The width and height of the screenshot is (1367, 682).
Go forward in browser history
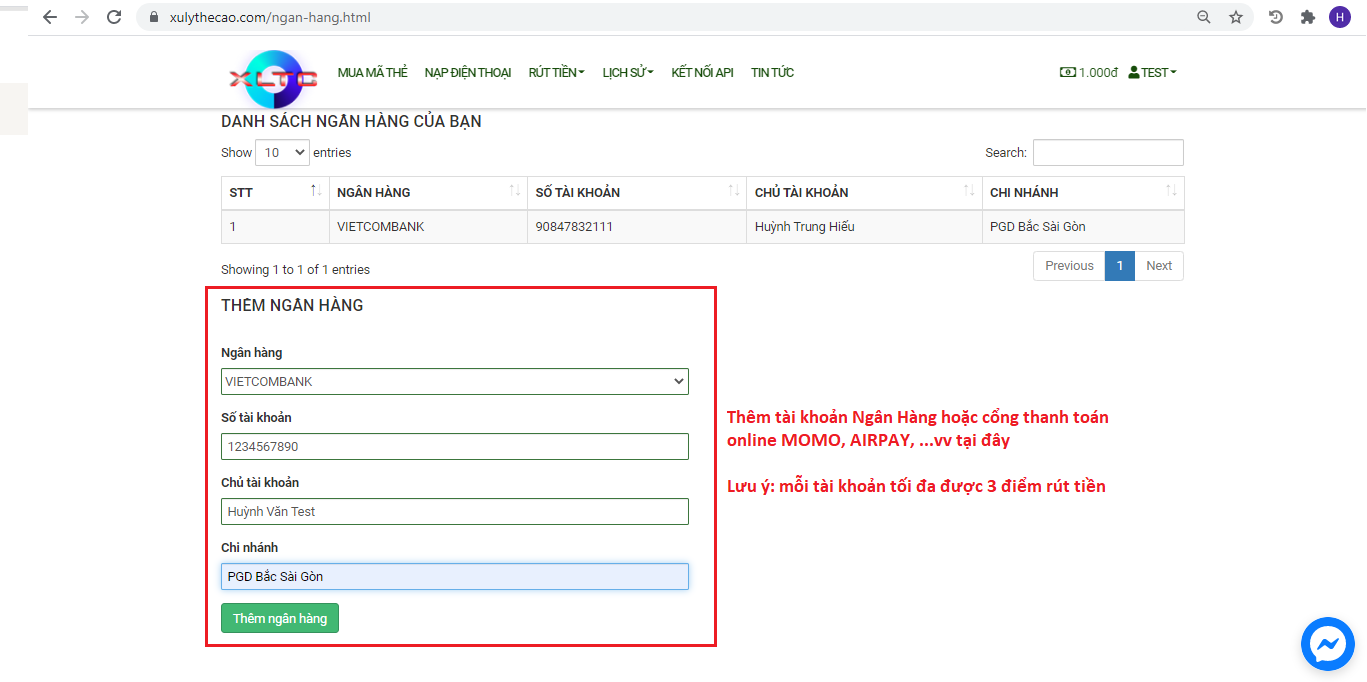(x=82, y=17)
